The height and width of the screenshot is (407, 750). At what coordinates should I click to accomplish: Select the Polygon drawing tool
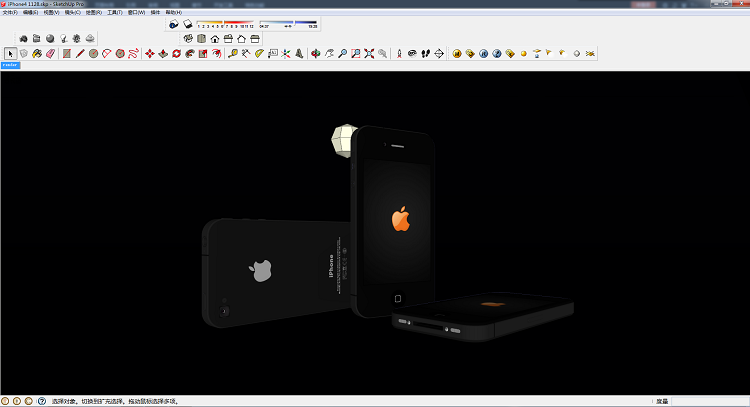[x=120, y=54]
